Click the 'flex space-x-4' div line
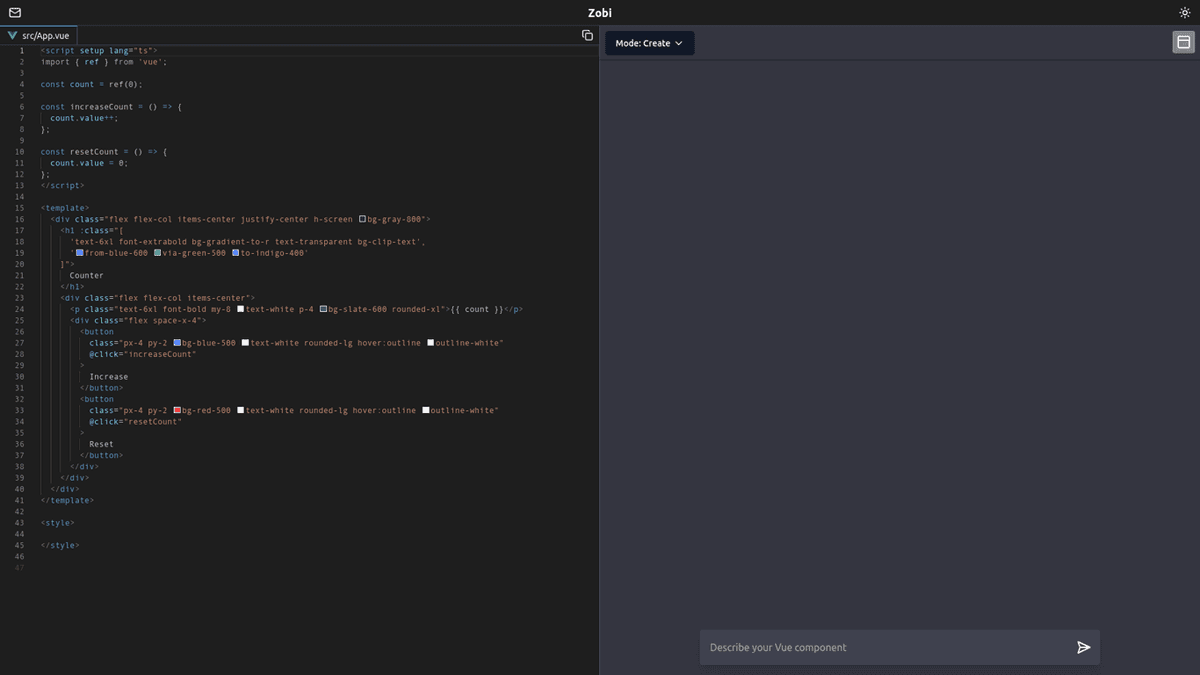 (137, 320)
